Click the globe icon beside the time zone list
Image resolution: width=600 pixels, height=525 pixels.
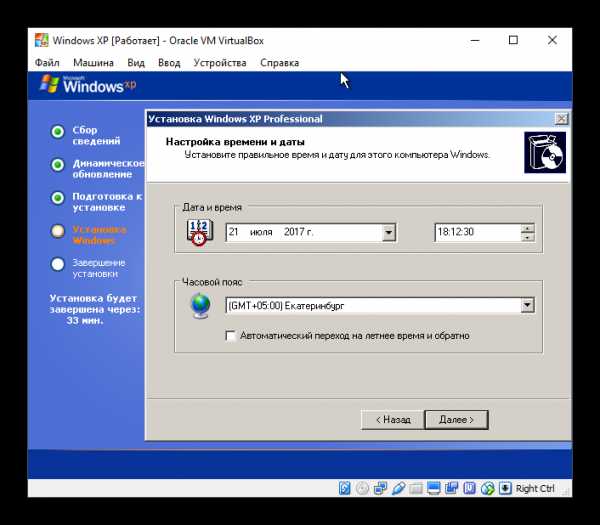pos(200,305)
